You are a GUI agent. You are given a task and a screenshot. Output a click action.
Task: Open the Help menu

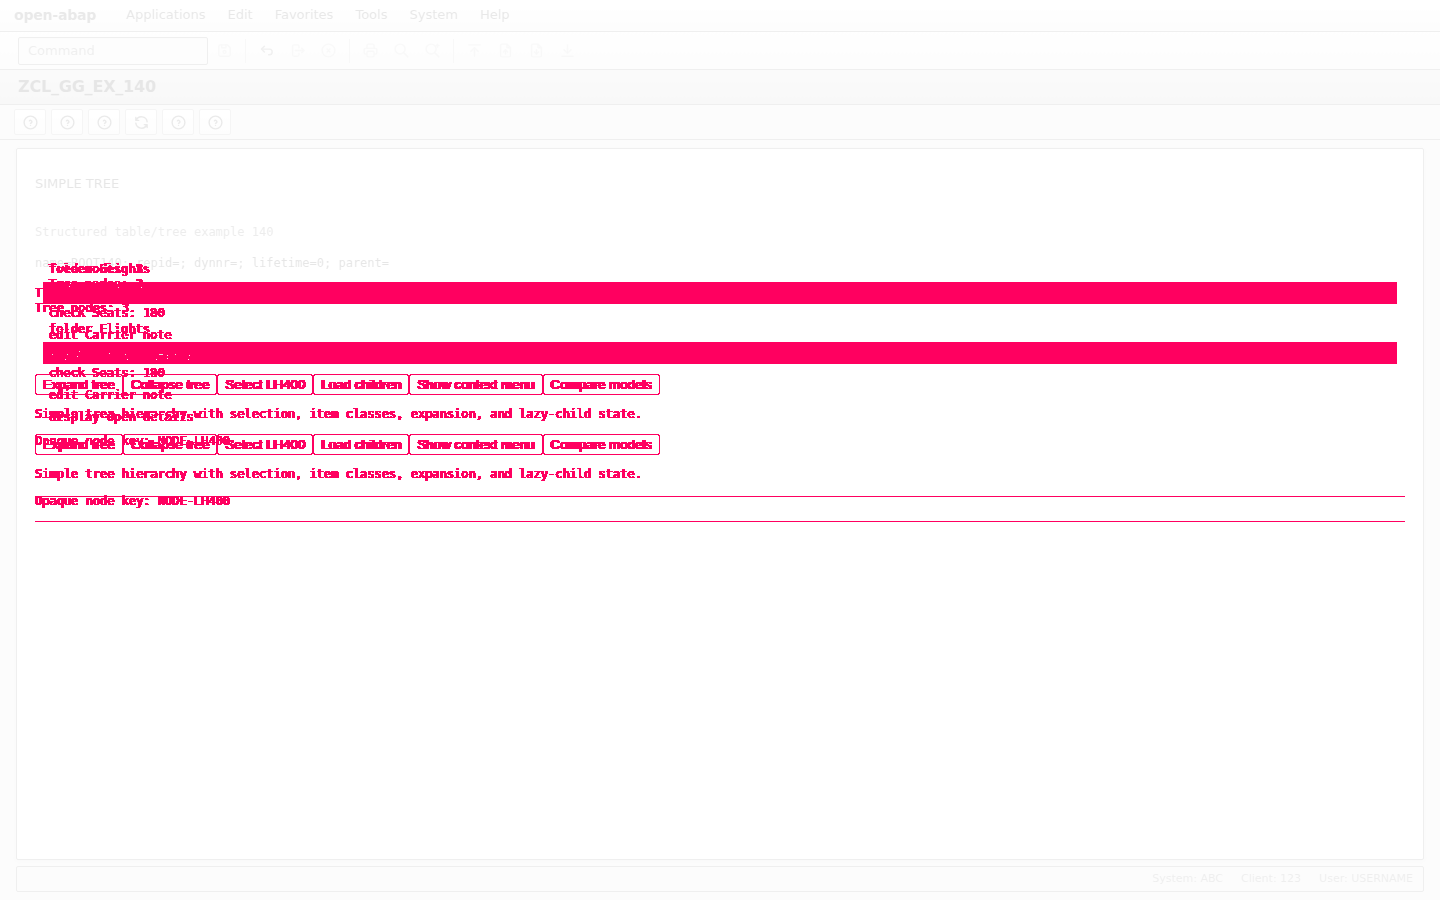[x=495, y=15]
